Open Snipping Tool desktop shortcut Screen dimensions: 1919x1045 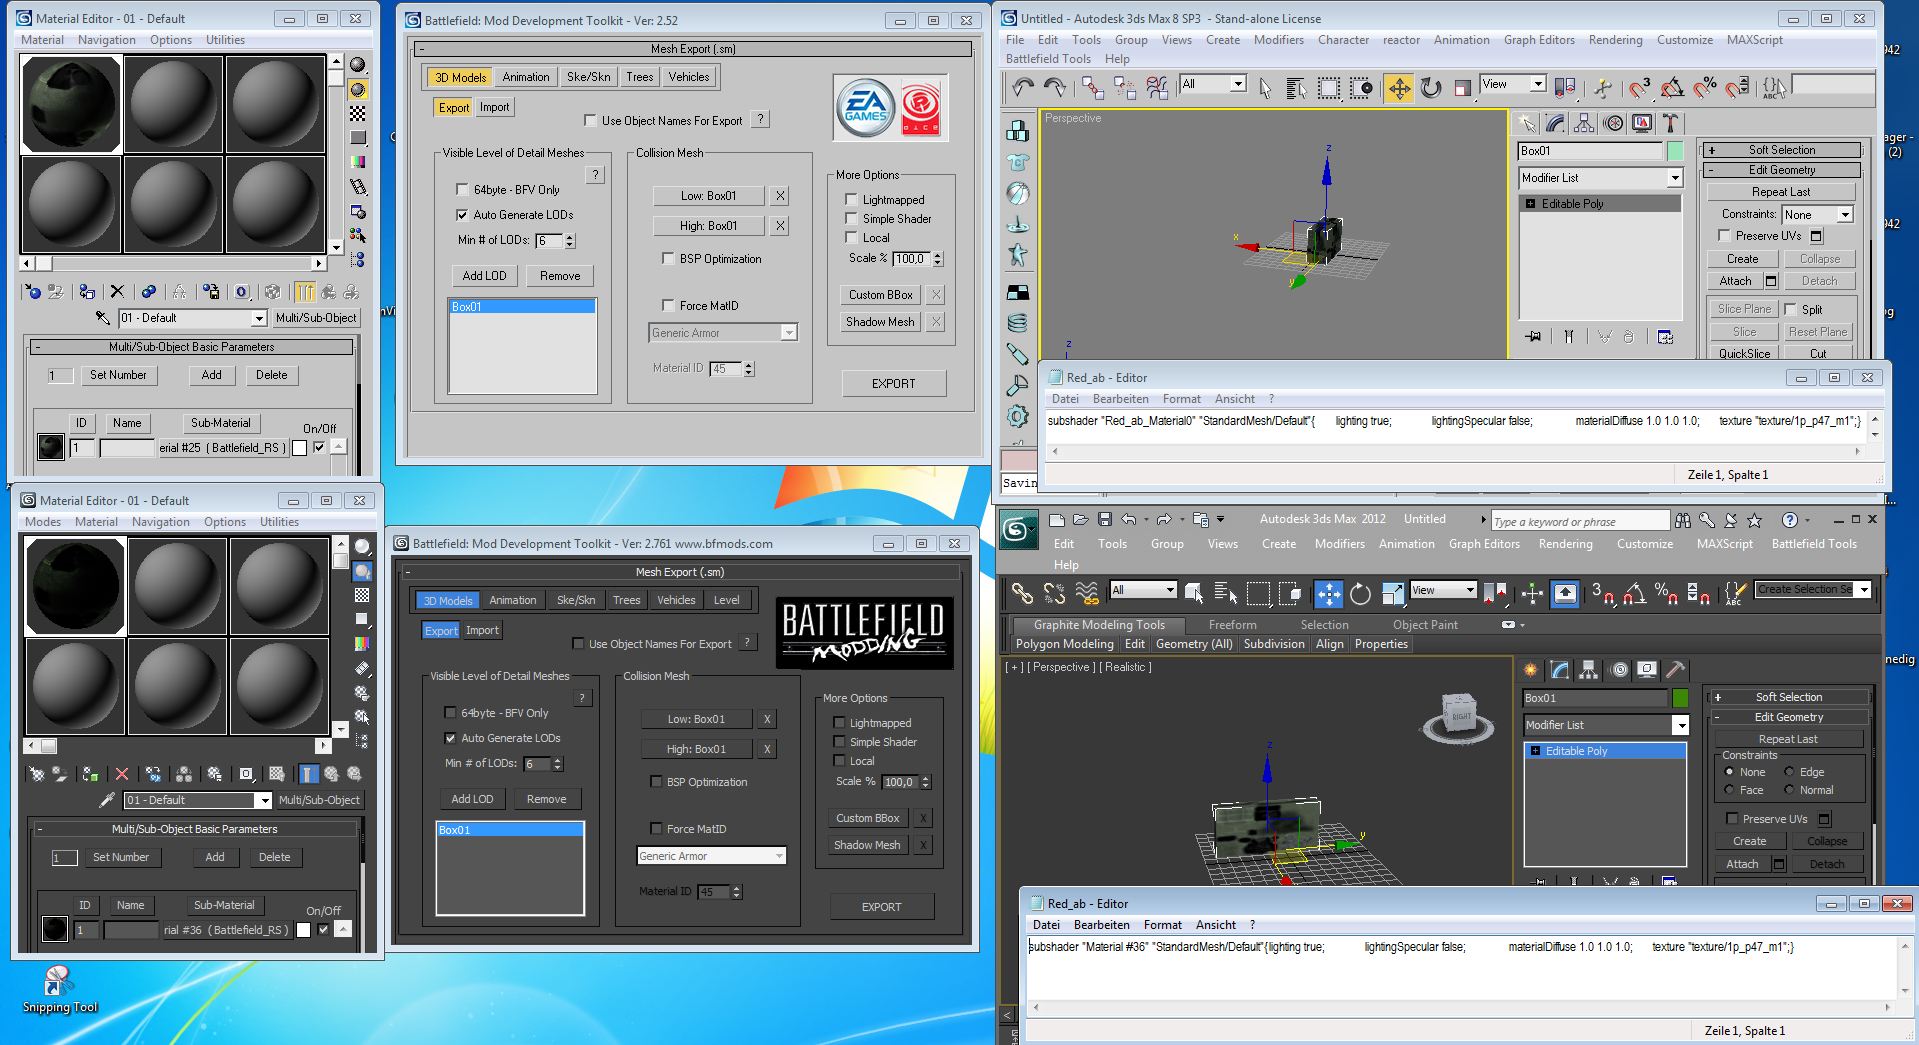(60, 990)
